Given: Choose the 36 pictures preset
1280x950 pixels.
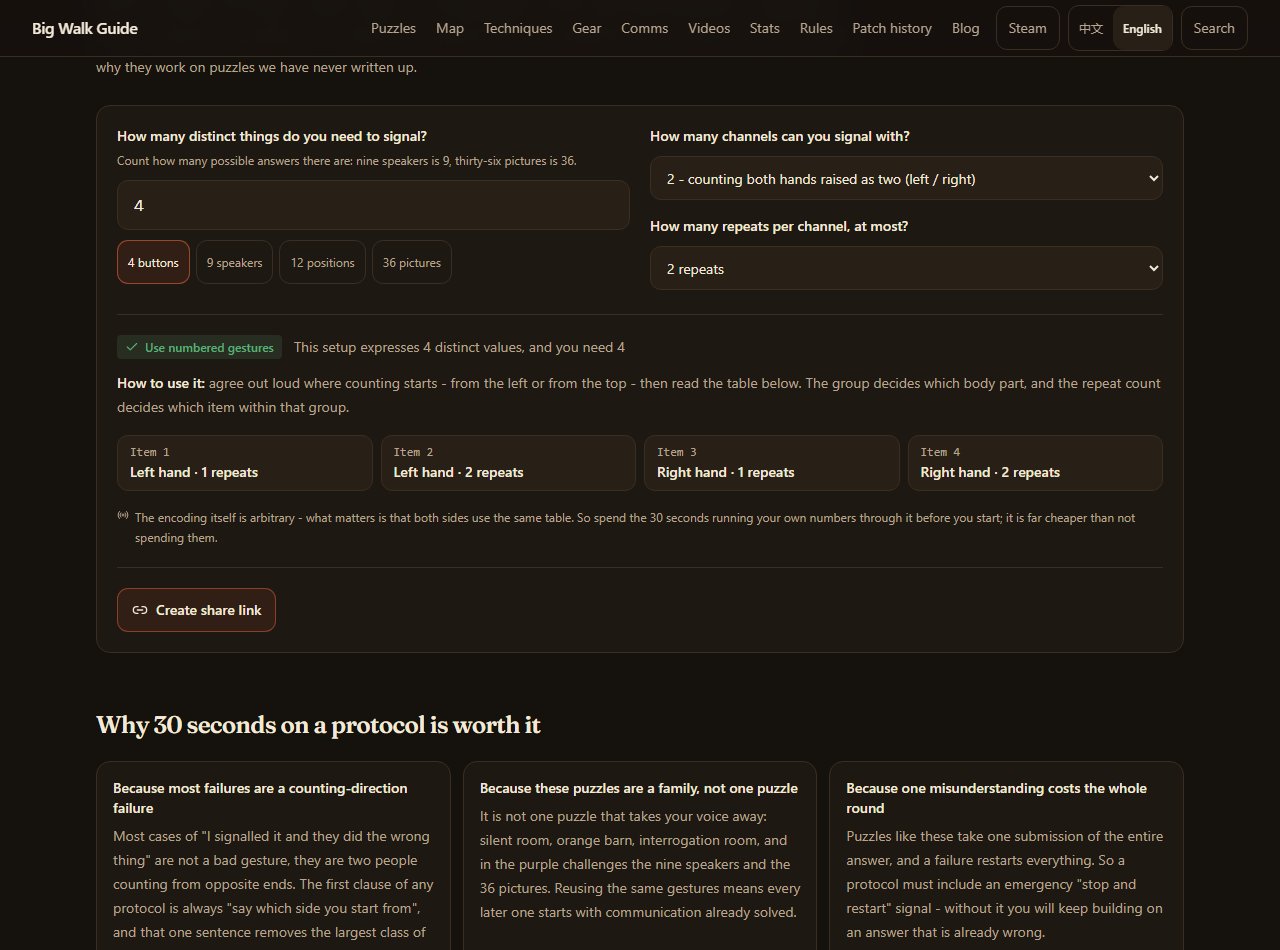Looking at the screenshot, I should [x=412, y=262].
